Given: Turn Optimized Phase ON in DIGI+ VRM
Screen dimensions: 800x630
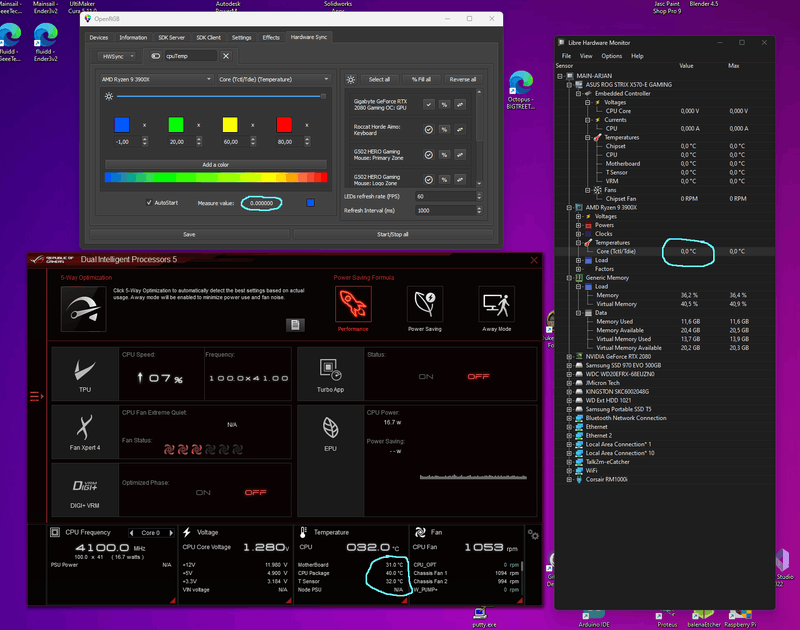Looking at the screenshot, I should tap(203, 492).
